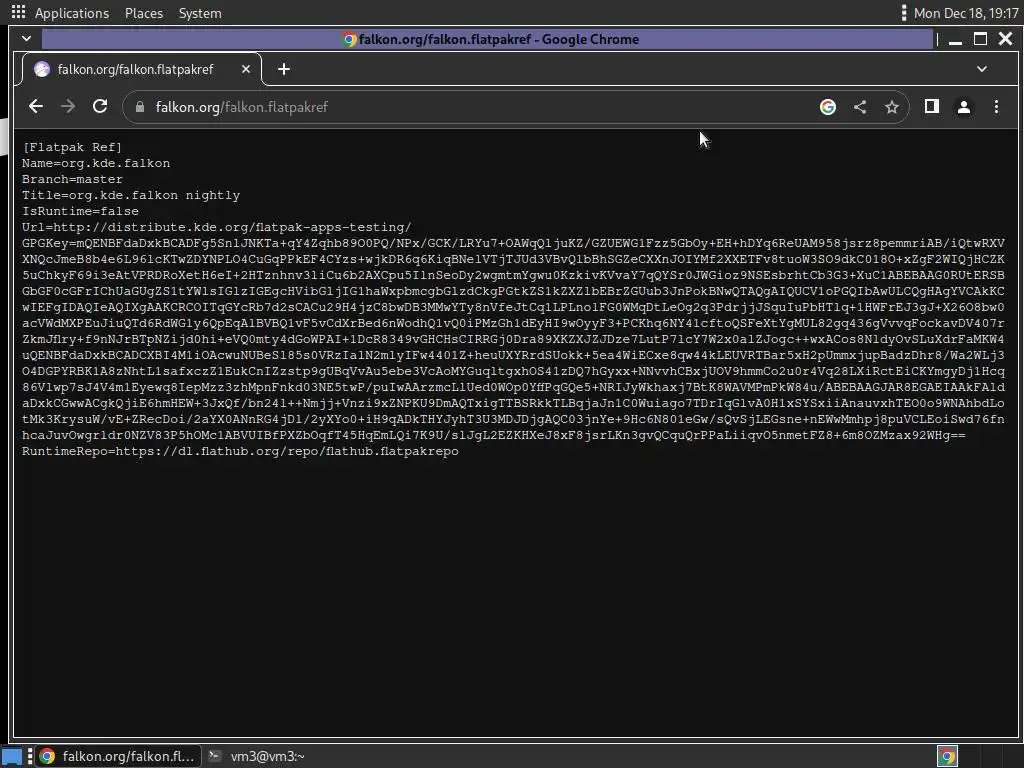Reload the falkon.flatpakref page
The width and height of the screenshot is (1024, 768).
coord(100,106)
